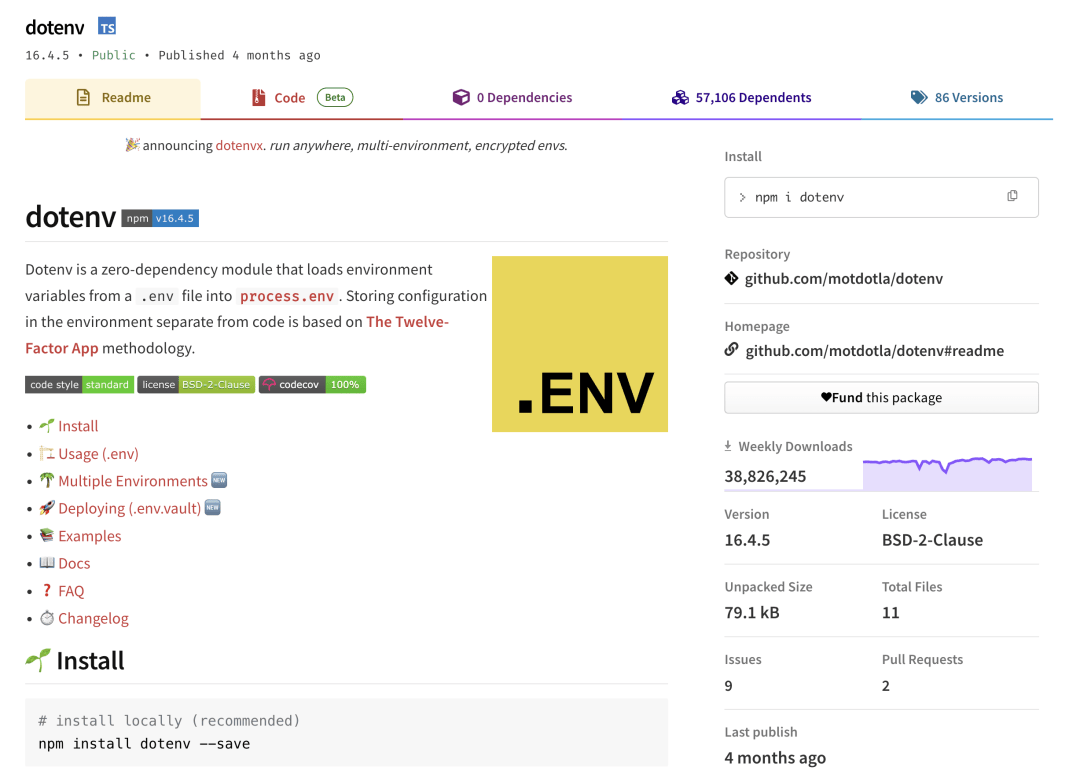Click the codecov 100% badge
This screenshot has width=1080, height=778.
point(312,384)
